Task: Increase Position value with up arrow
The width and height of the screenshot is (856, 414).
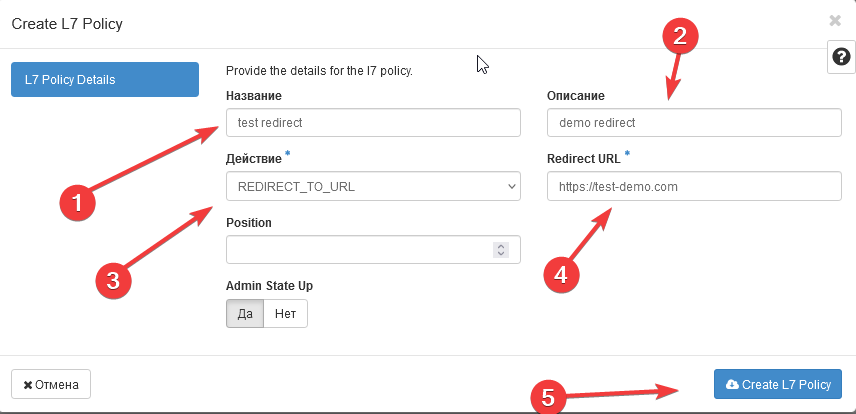Action: pyautogui.click(x=502, y=245)
